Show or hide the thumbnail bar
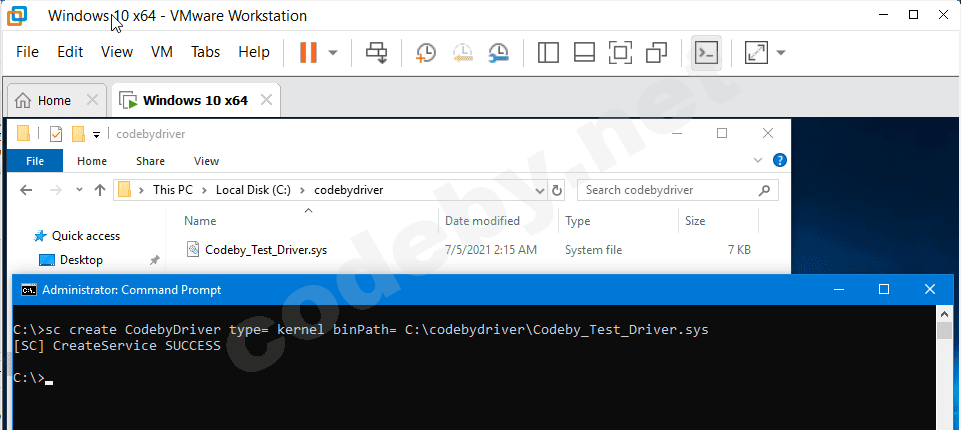 [584, 53]
